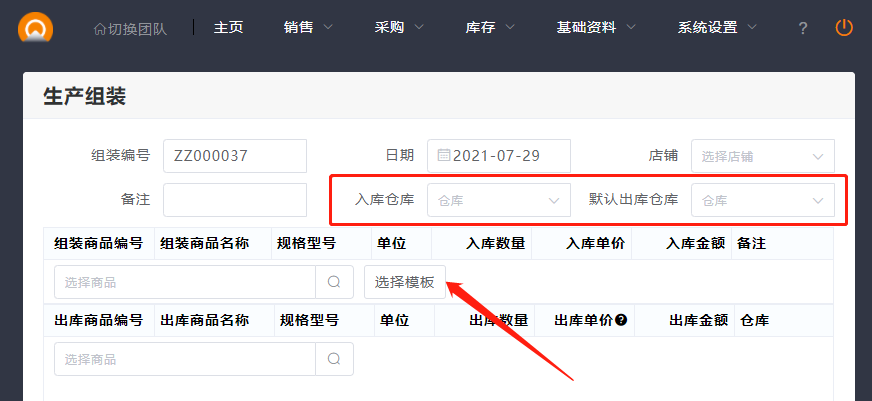This screenshot has width=872, height=401.
Task: Click search icon beside outbound product field
Action: pos(334,359)
